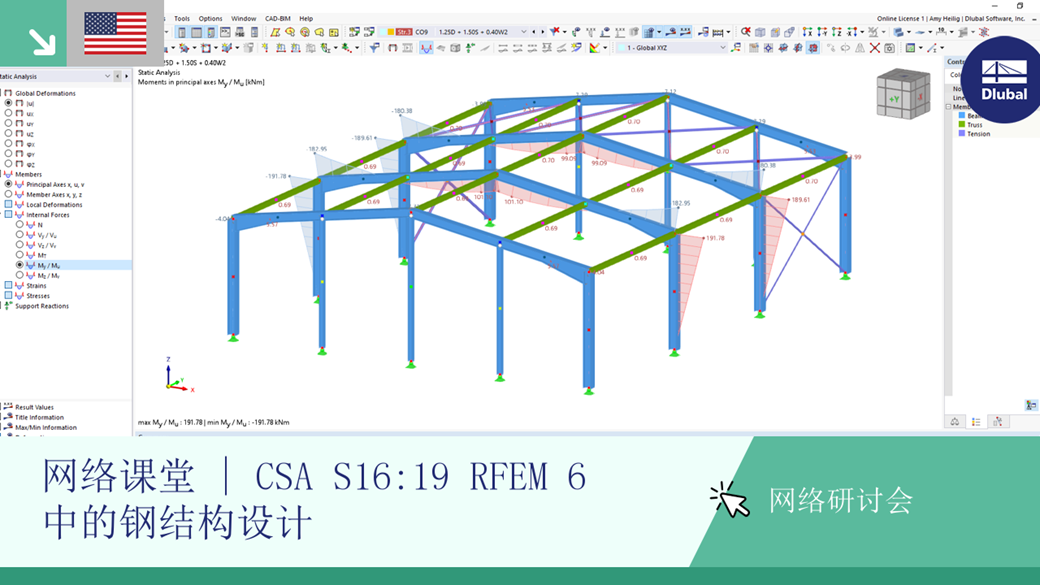Click the highlighted red section view icon

[x=813, y=48]
